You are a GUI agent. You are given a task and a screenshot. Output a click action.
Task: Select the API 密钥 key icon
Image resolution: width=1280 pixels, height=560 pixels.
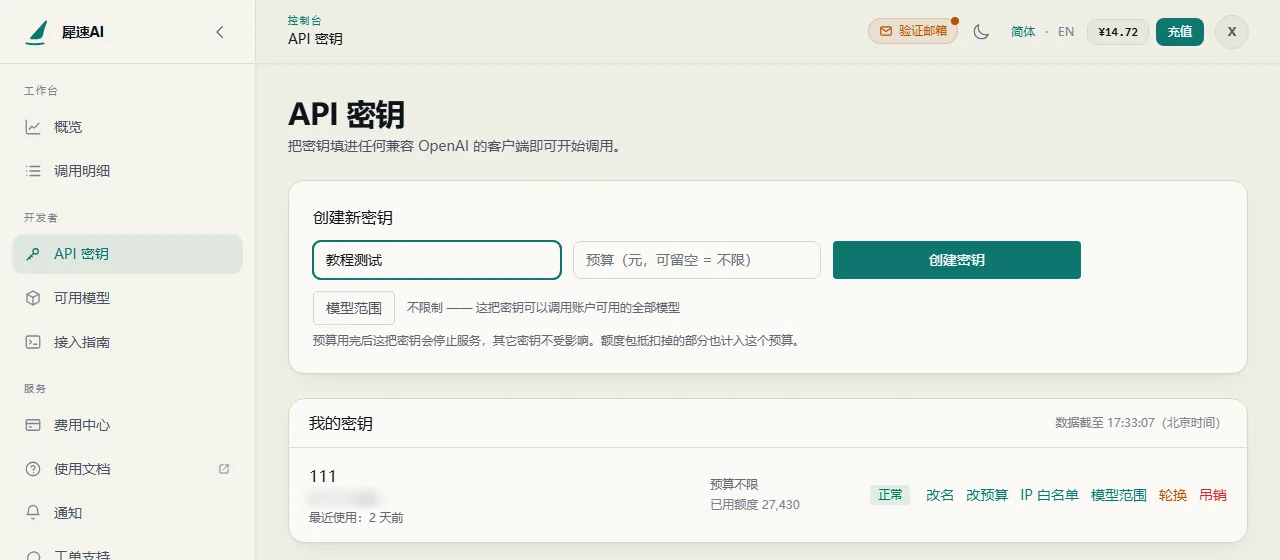[x=33, y=254]
